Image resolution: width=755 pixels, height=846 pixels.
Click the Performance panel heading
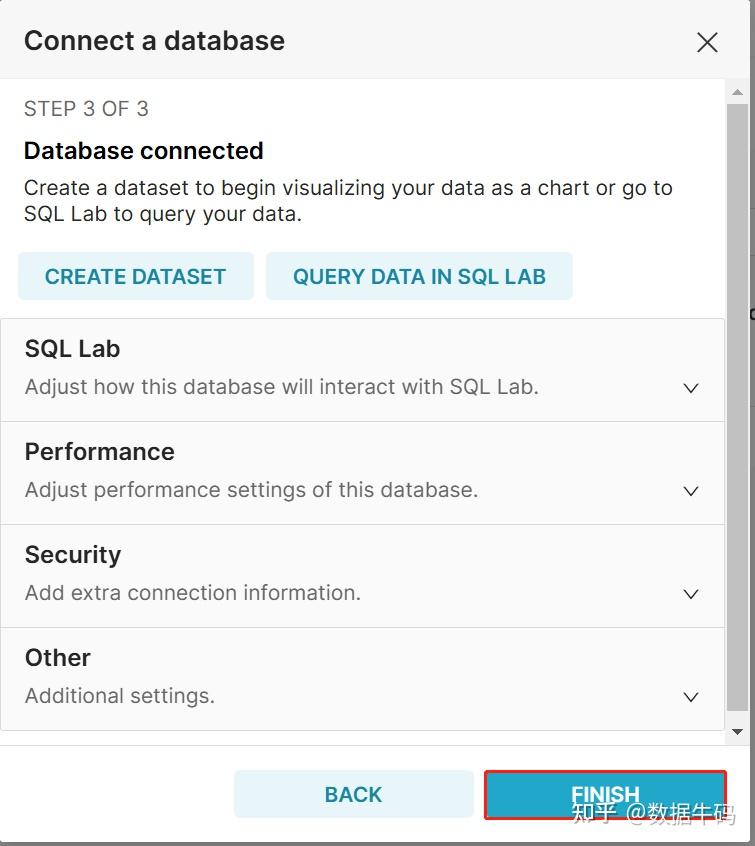tap(100, 452)
